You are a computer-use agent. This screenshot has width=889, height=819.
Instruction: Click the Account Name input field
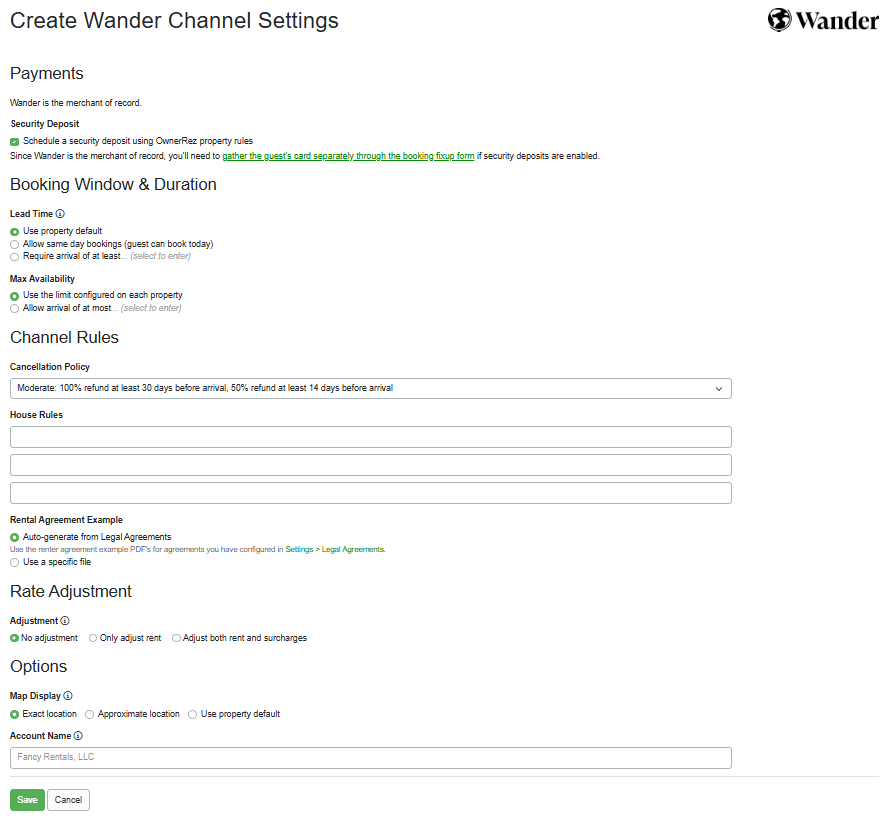click(370, 758)
